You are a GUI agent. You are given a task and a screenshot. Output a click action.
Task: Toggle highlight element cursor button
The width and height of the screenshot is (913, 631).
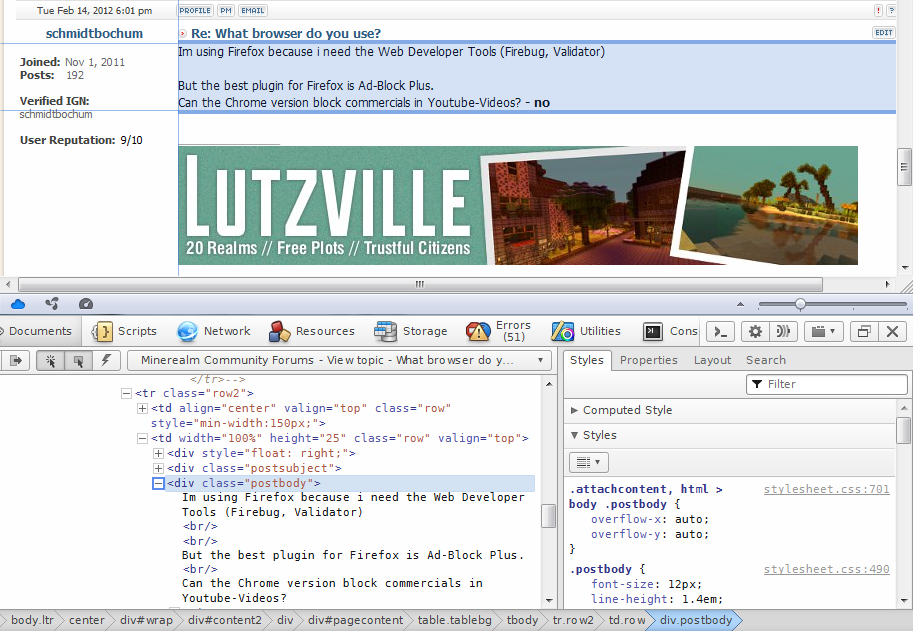(x=78, y=361)
